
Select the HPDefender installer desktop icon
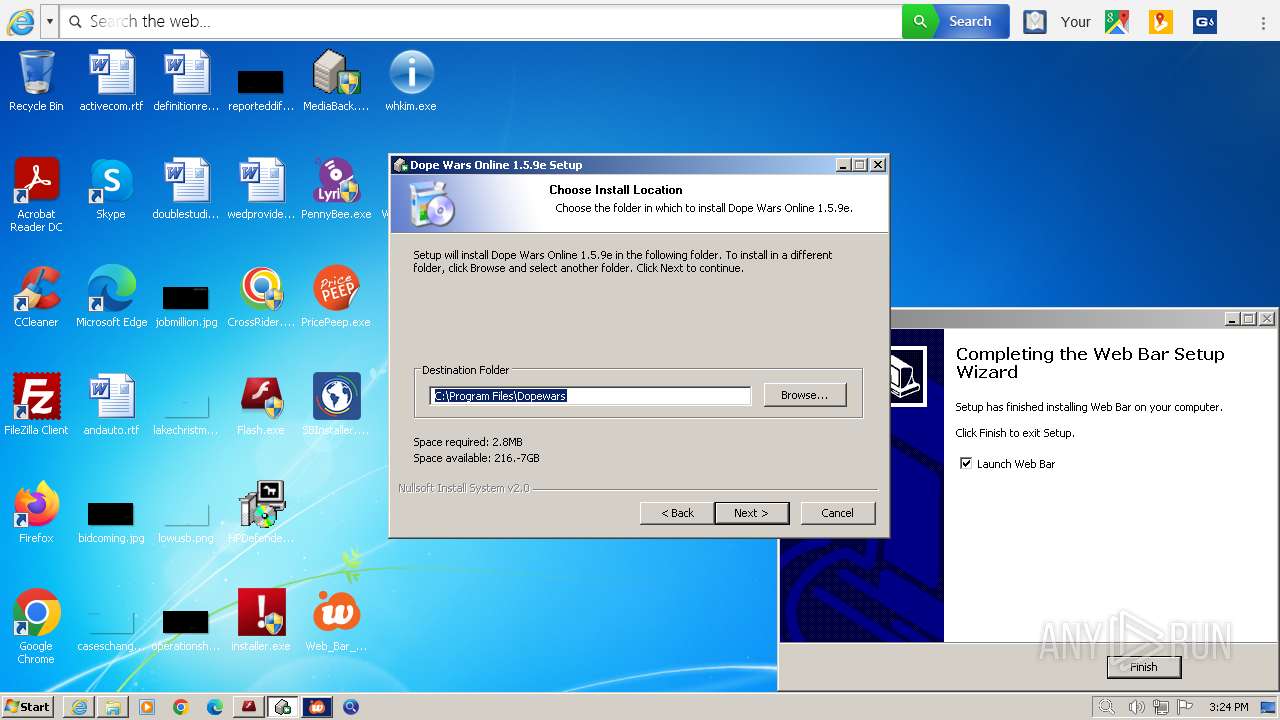point(261,513)
